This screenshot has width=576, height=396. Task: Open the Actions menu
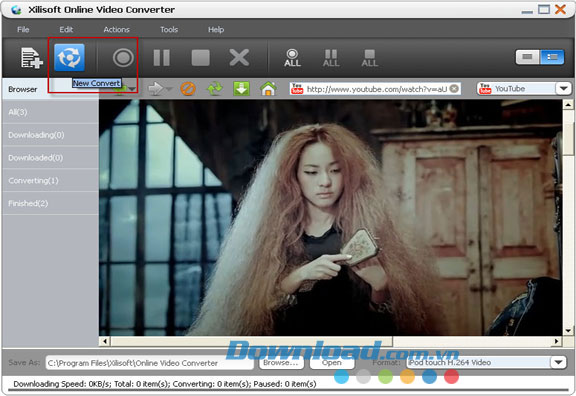coord(116,30)
